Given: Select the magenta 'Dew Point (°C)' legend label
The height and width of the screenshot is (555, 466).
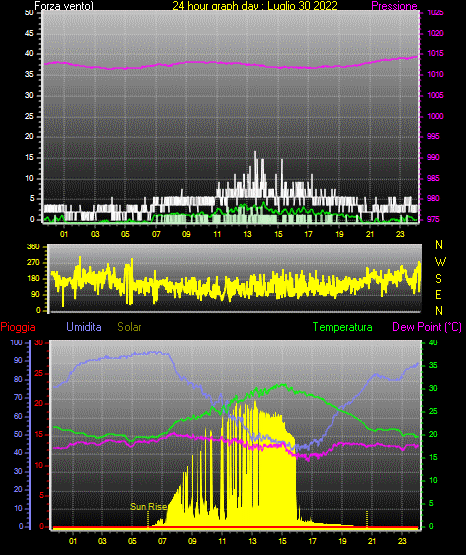Looking at the screenshot, I should (x=427, y=327).
